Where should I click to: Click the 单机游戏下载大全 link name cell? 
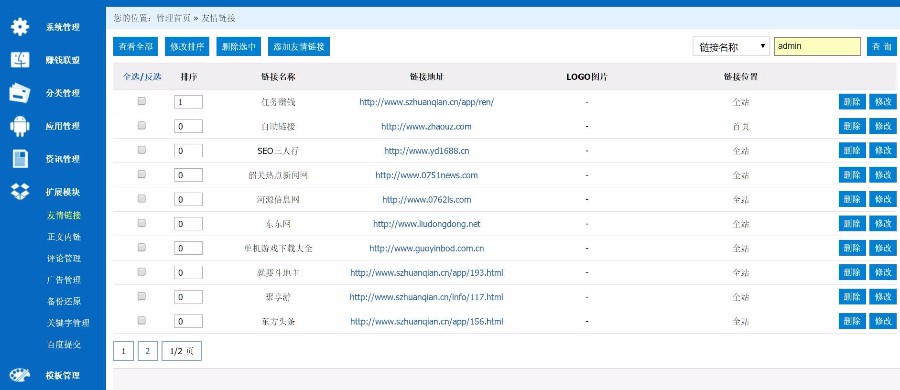coord(278,249)
